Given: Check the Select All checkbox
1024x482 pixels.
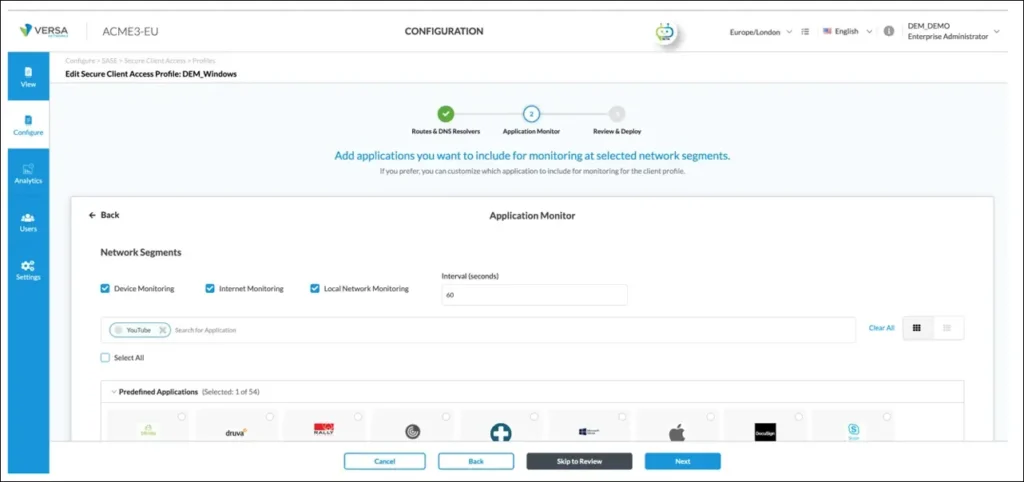Looking at the screenshot, I should [x=105, y=357].
